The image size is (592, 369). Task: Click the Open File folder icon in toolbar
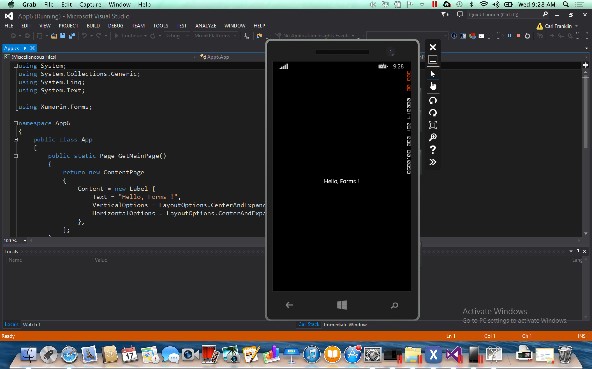tap(54, 36)
